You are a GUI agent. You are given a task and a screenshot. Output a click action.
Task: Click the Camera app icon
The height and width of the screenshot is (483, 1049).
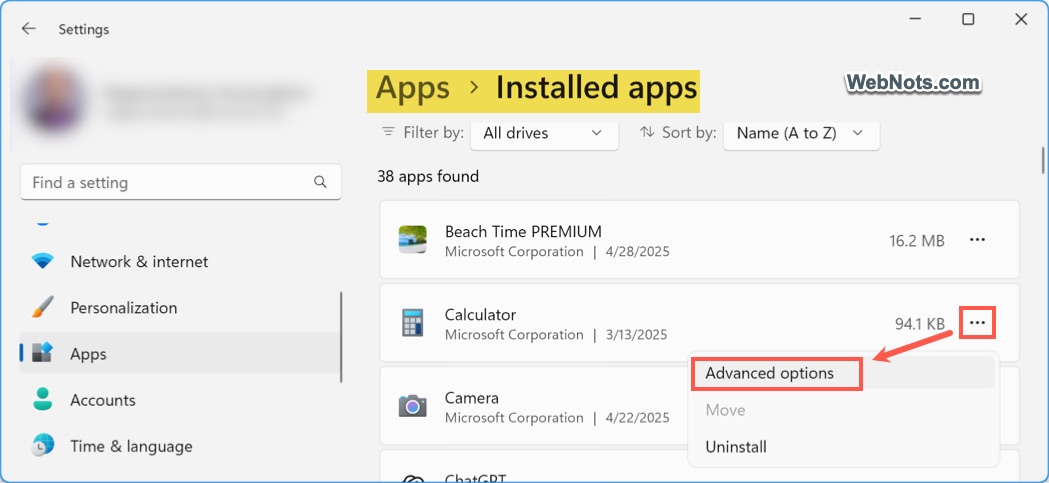pyautogui.click(x=413, y=405)
